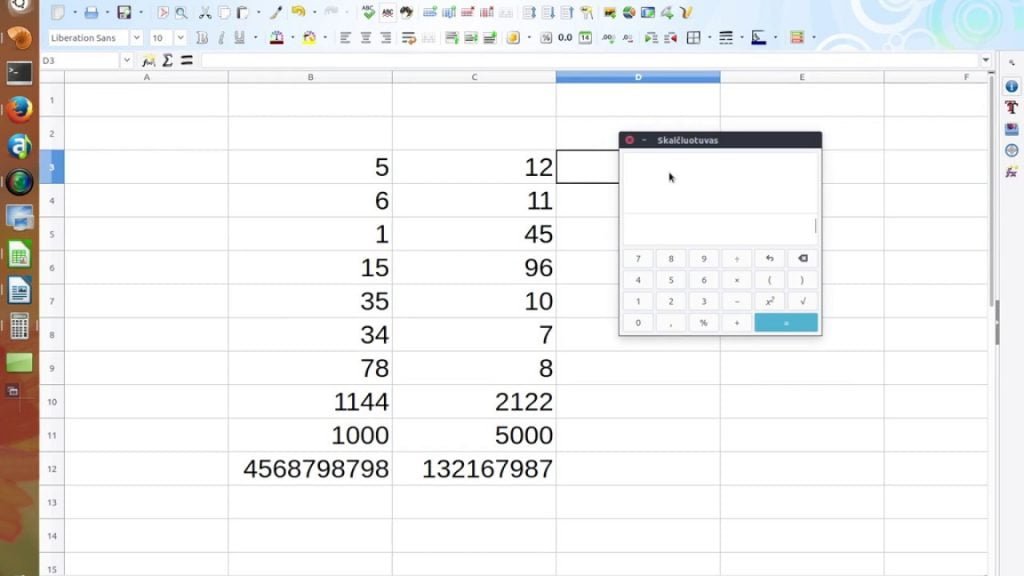The height and width of the screenshot is (576, 1024).
Task: Format cell as number 0.0
Action: [x=565, y=38]
